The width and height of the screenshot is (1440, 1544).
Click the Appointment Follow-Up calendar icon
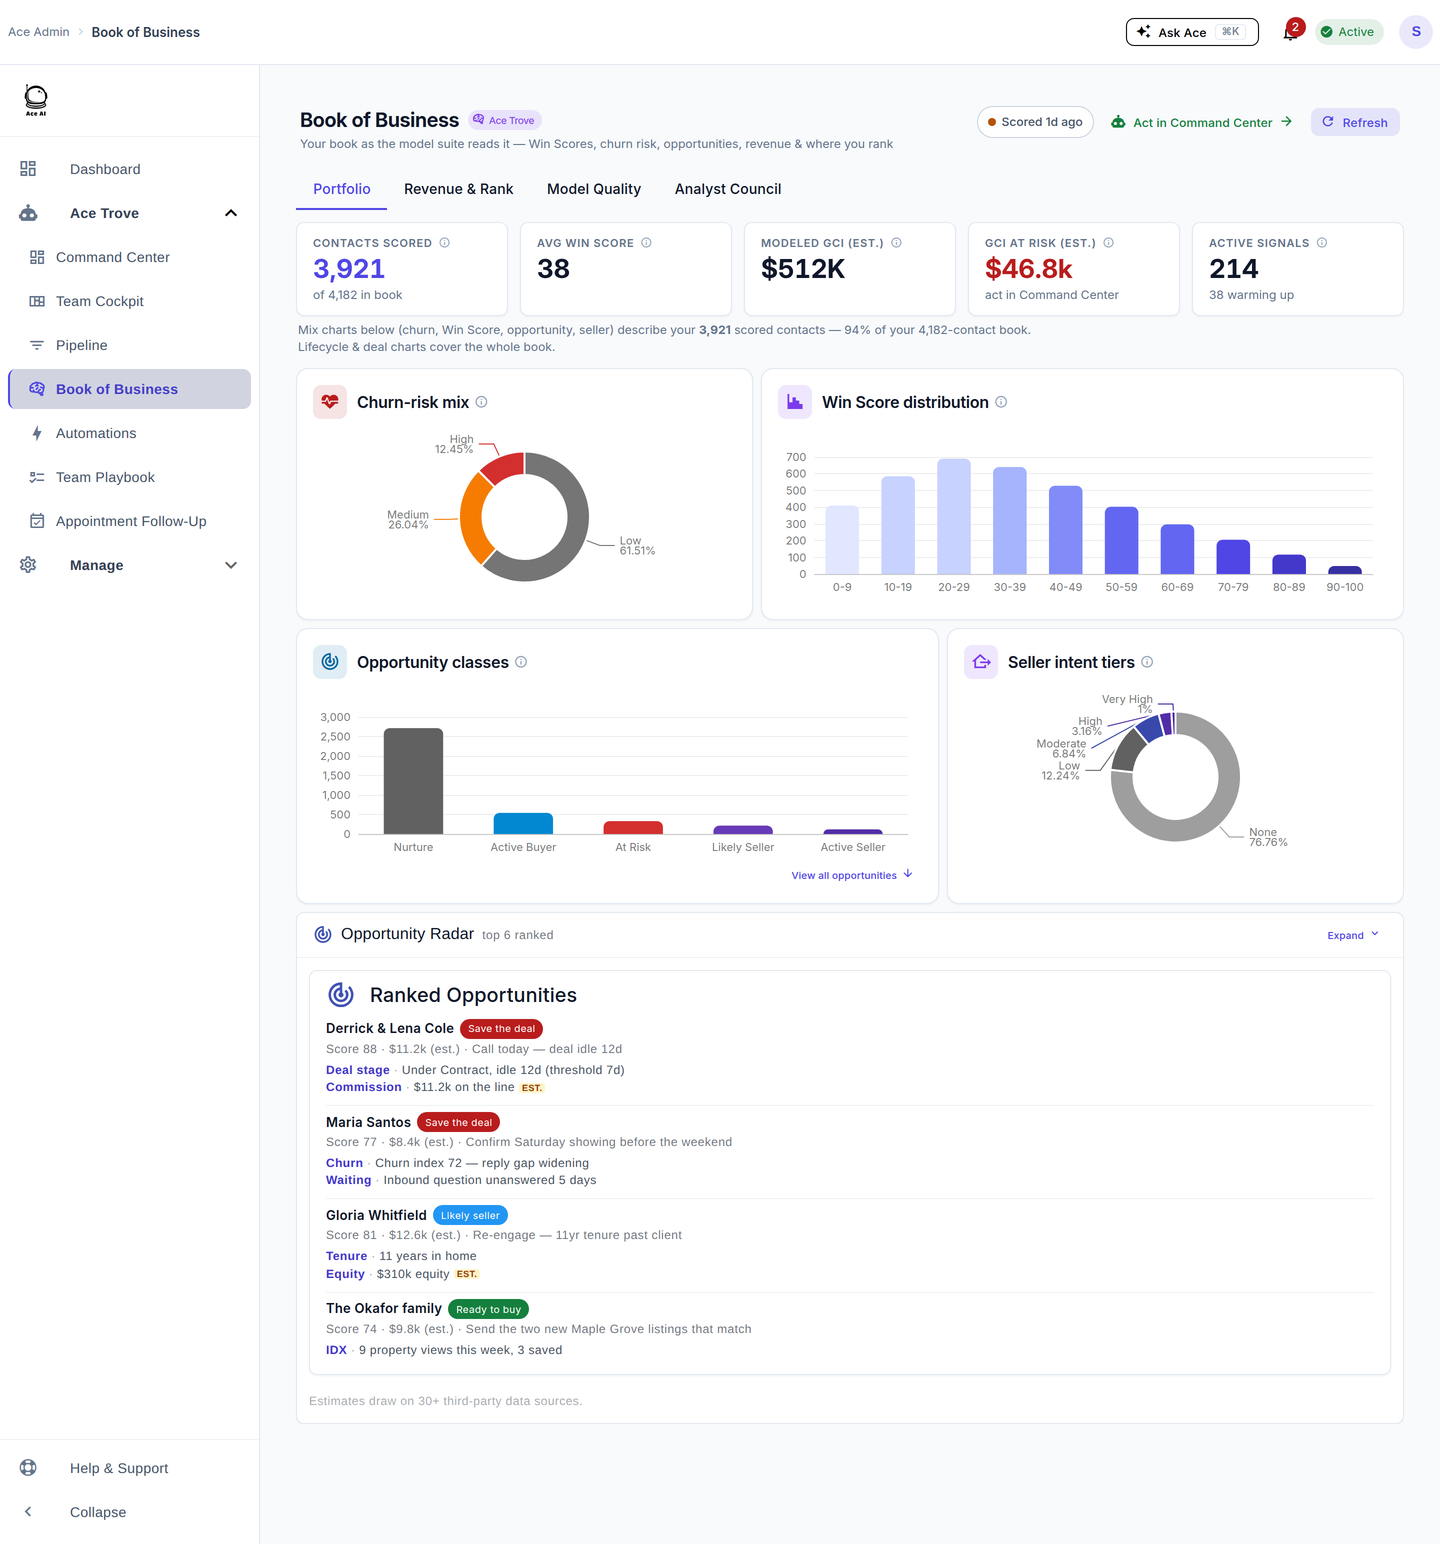[x=37, y=521]
